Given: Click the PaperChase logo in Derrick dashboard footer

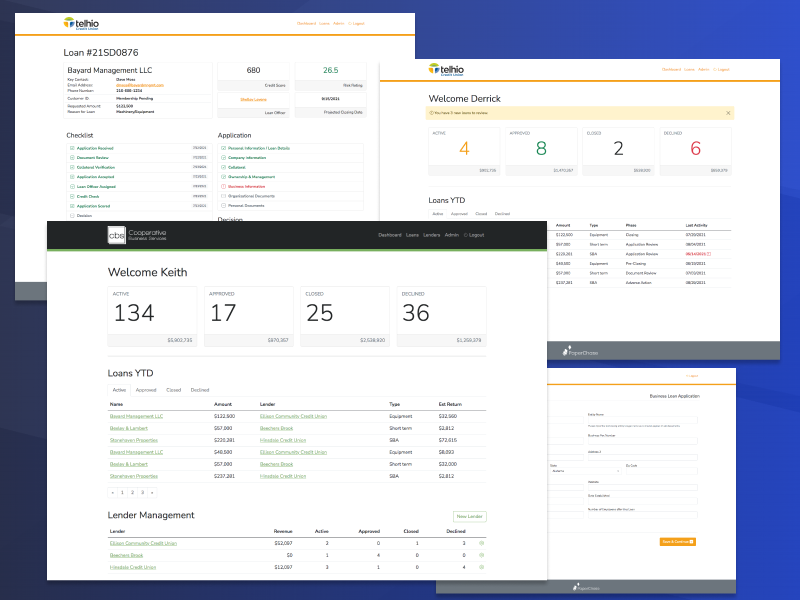Looking at the screenshot, I should tap(580, 352).
